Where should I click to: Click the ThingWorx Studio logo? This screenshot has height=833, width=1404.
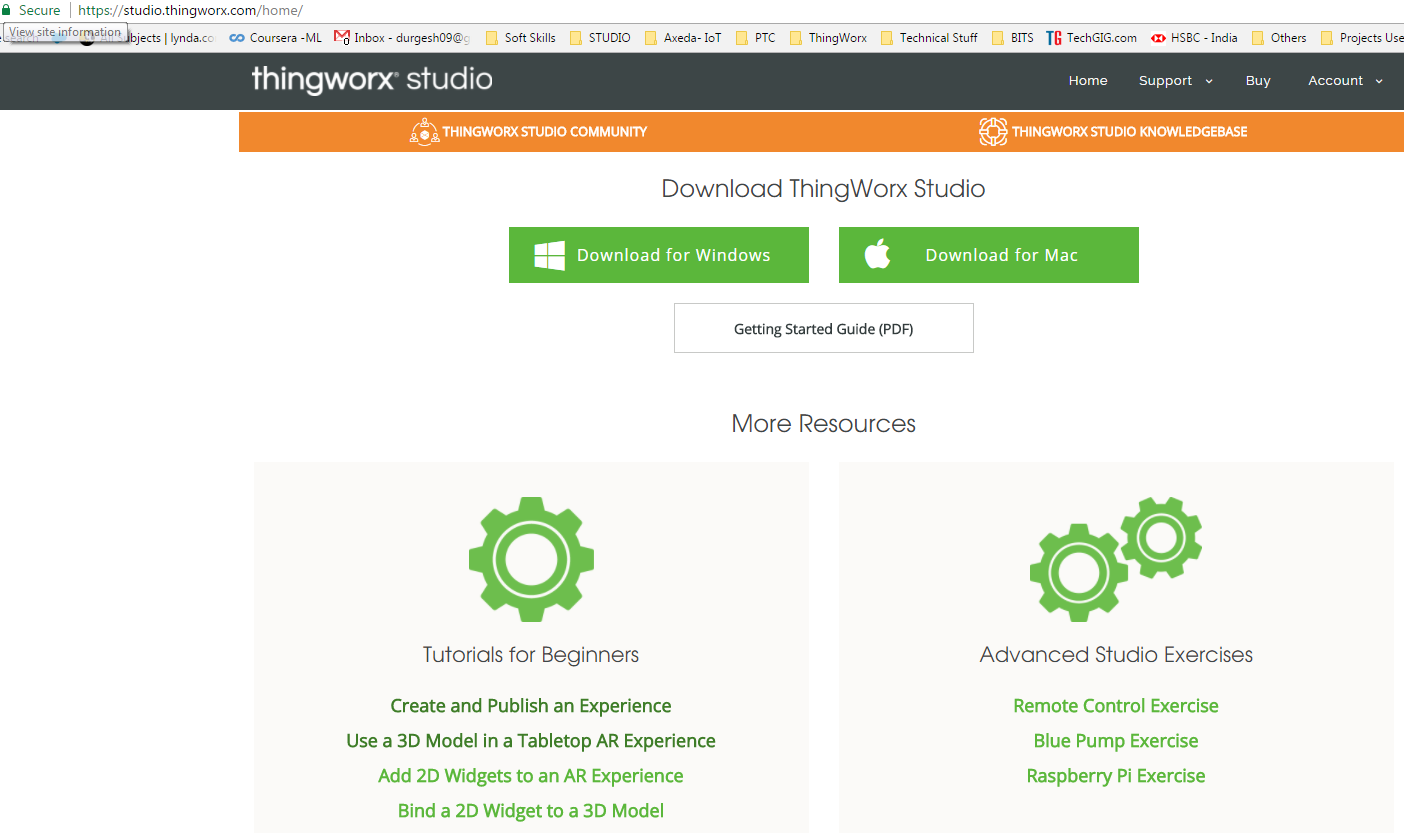pyautogui.click(x=372, y=80)
